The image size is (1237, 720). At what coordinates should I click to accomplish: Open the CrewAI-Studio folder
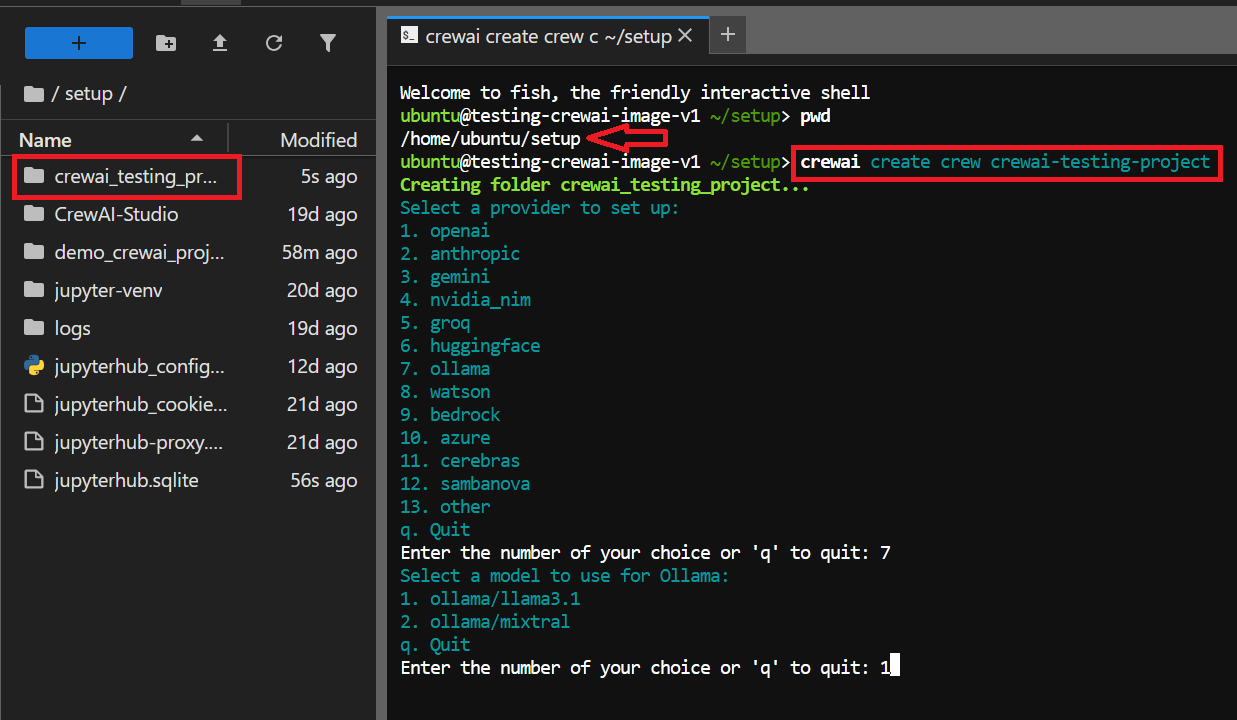188,214
